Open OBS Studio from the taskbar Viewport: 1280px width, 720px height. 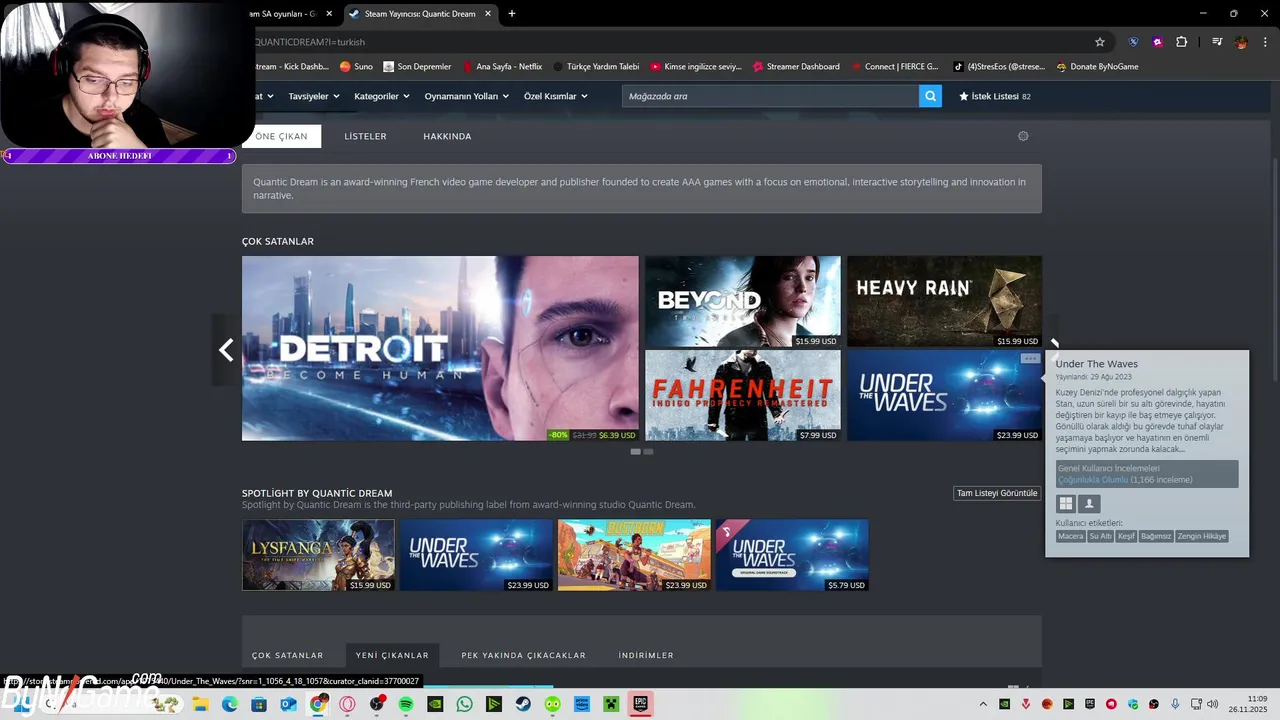(x=376, y=704)
